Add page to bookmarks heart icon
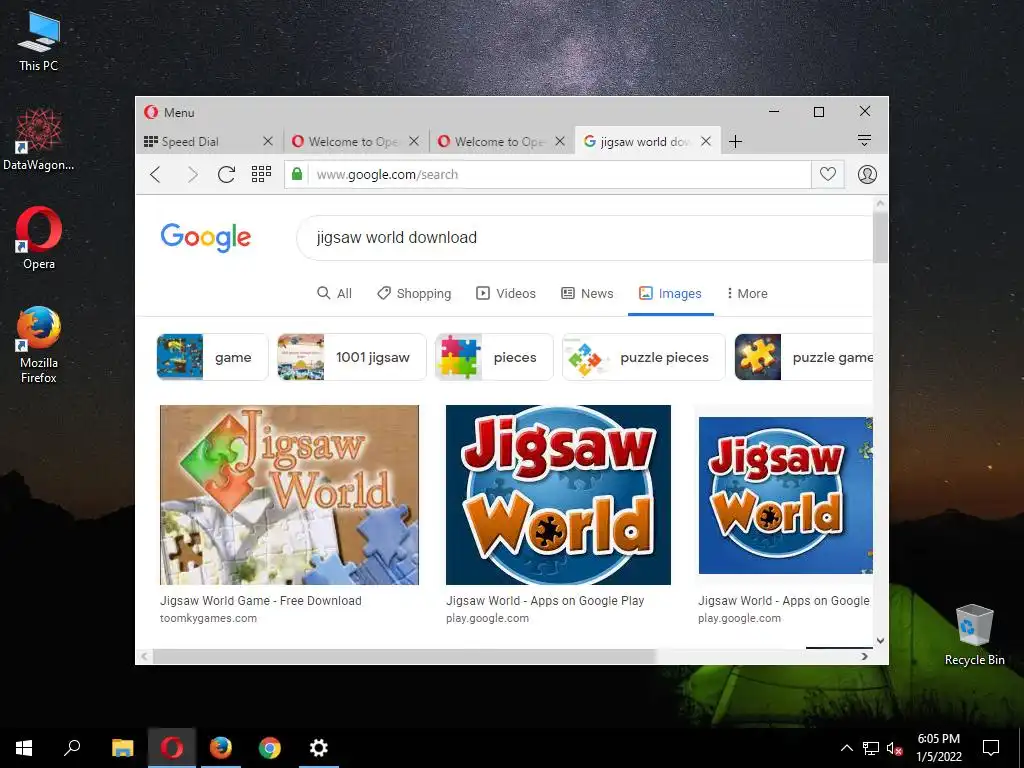The width and height of the screenshot is (1024, 768). pos(827,174)
